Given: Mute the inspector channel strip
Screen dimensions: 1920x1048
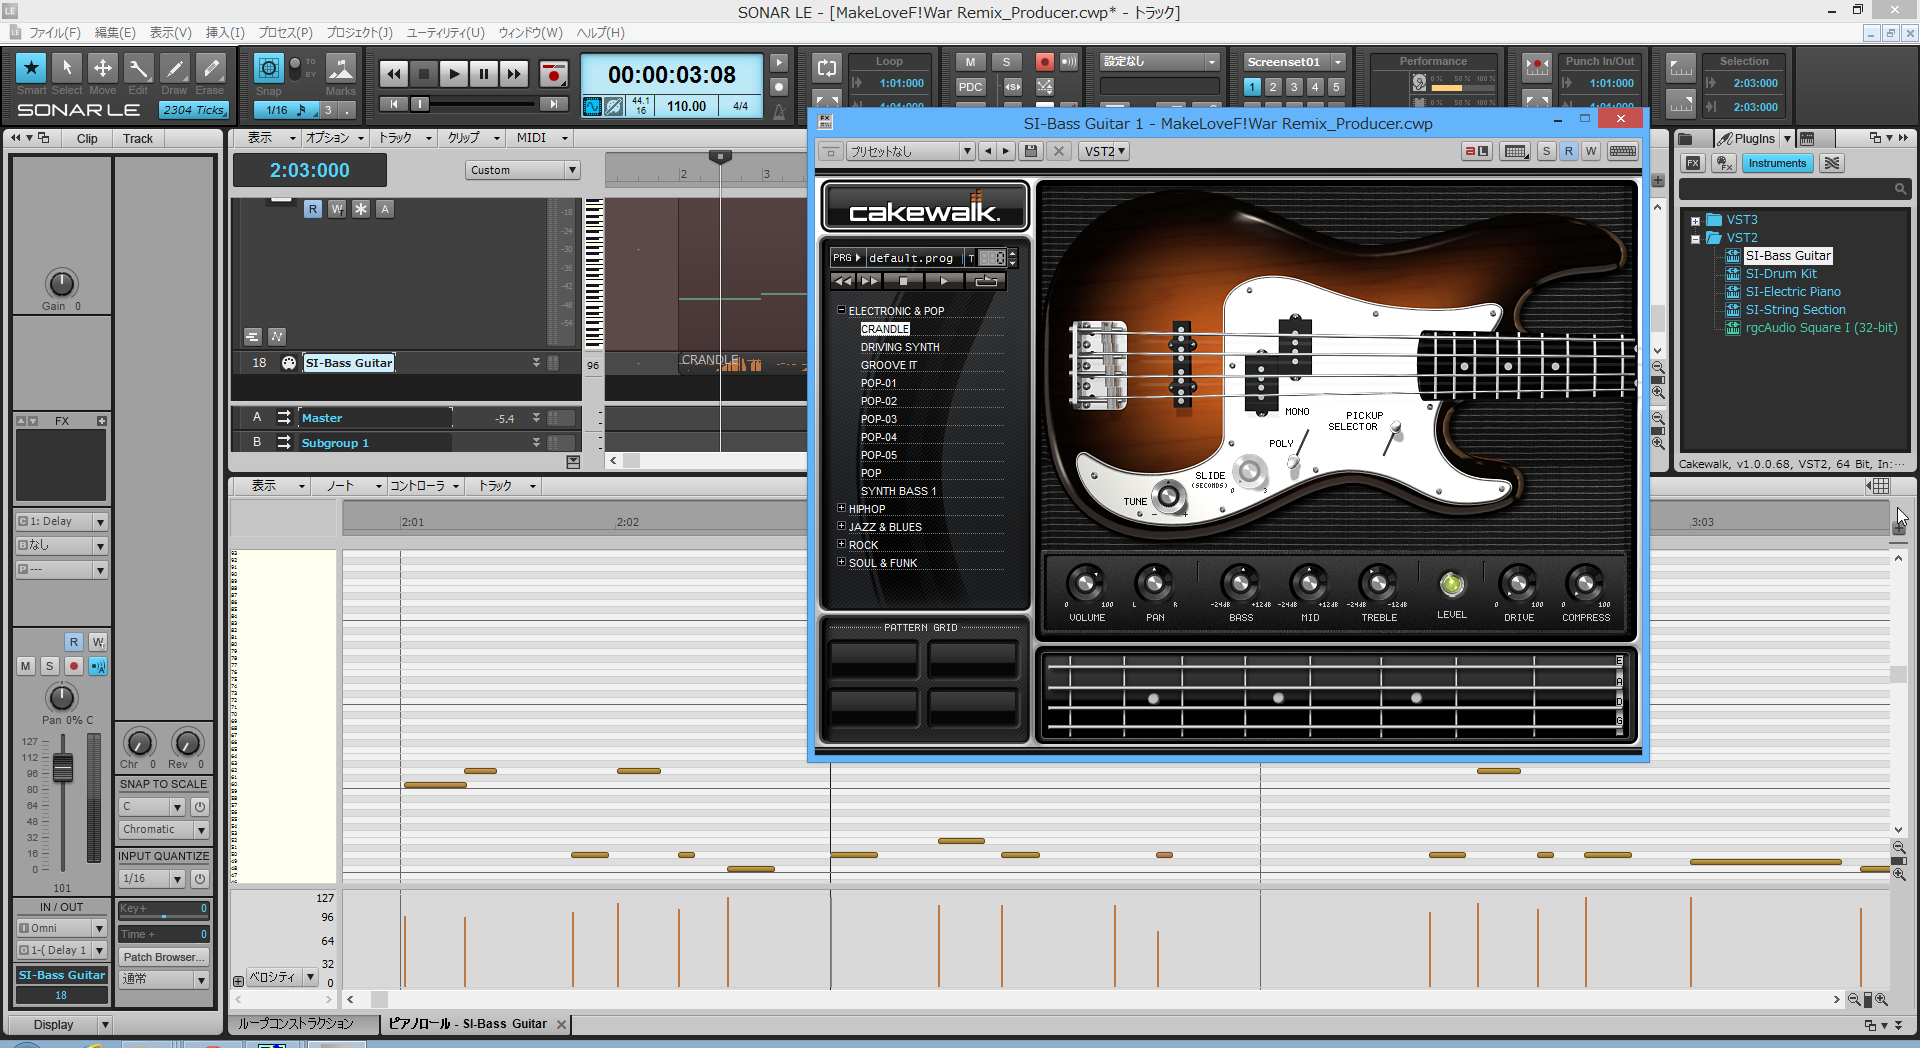Looking at the screenshot, I should tap(26, 666).
